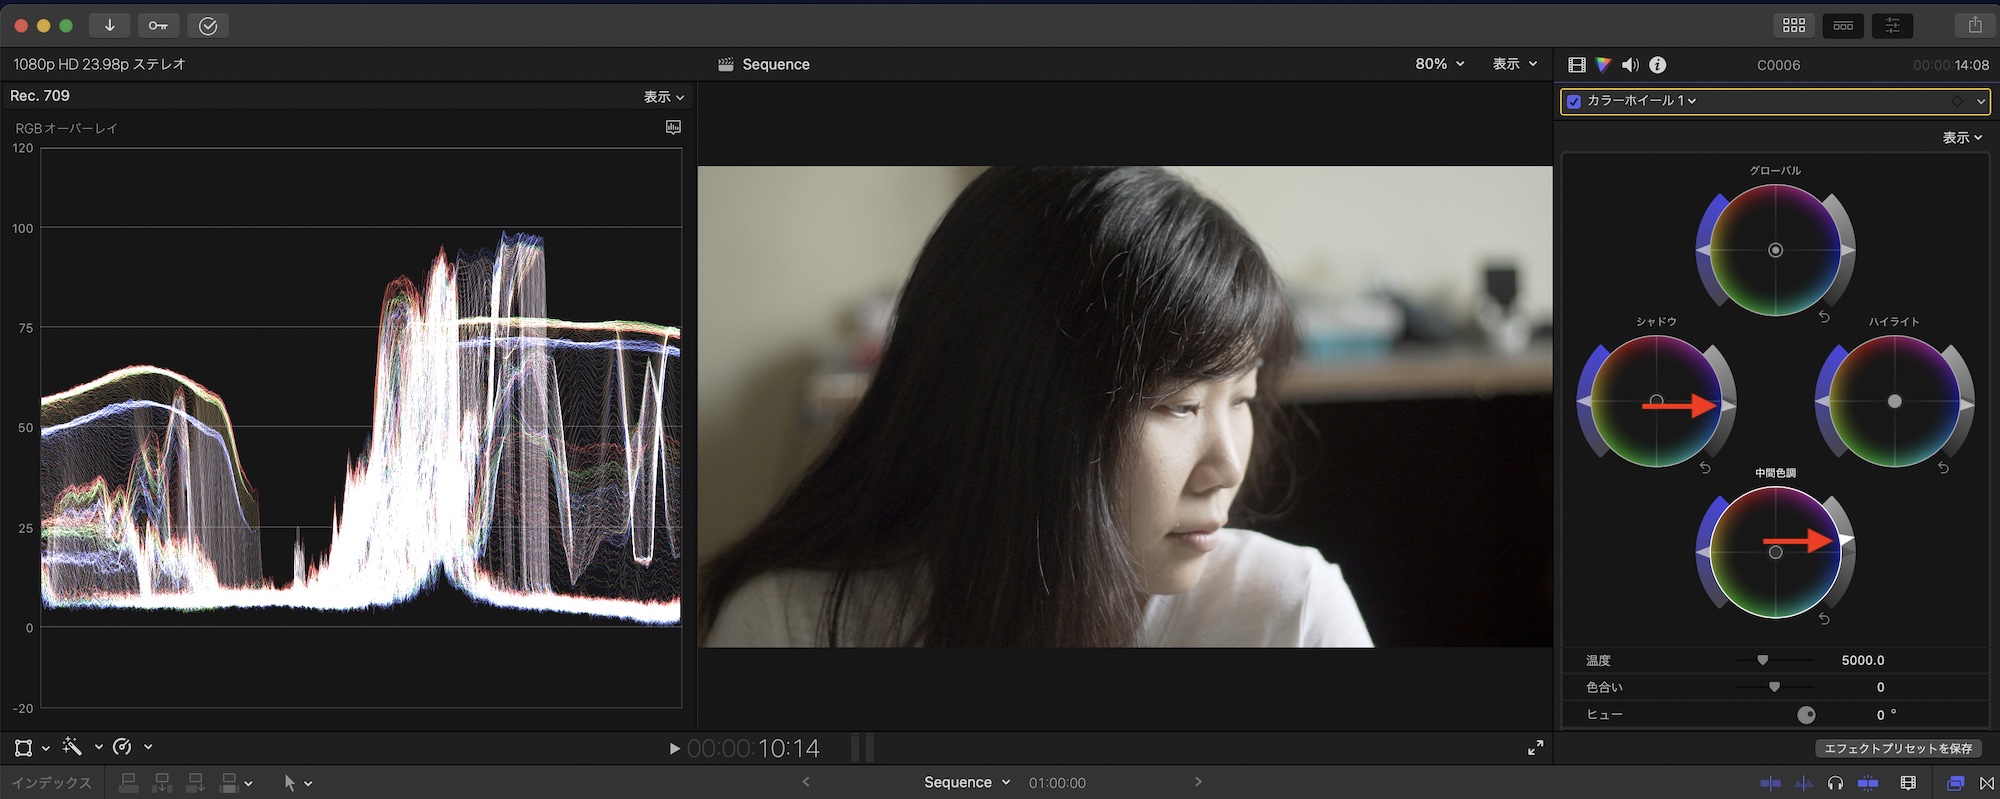
Task: Toggle the browser visibility grid button
Action: (x=1794, y=26)
